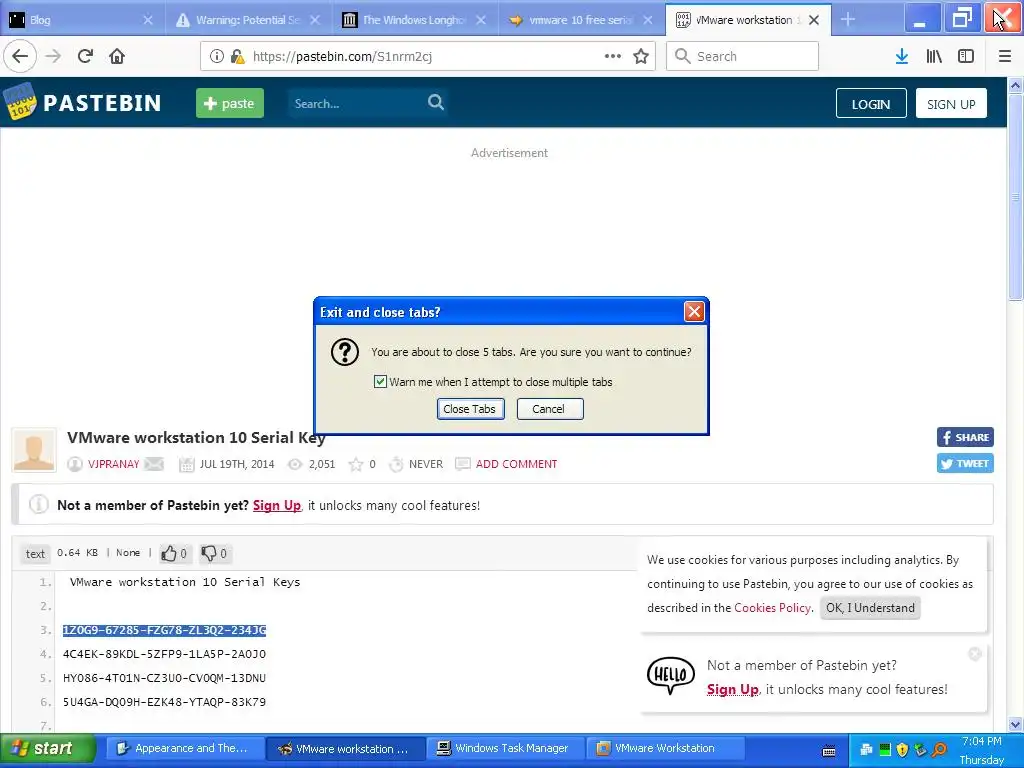The width and height of the screenshot is (1024, 768).
Task: Click the text syntax label
Action: [35, 554]
